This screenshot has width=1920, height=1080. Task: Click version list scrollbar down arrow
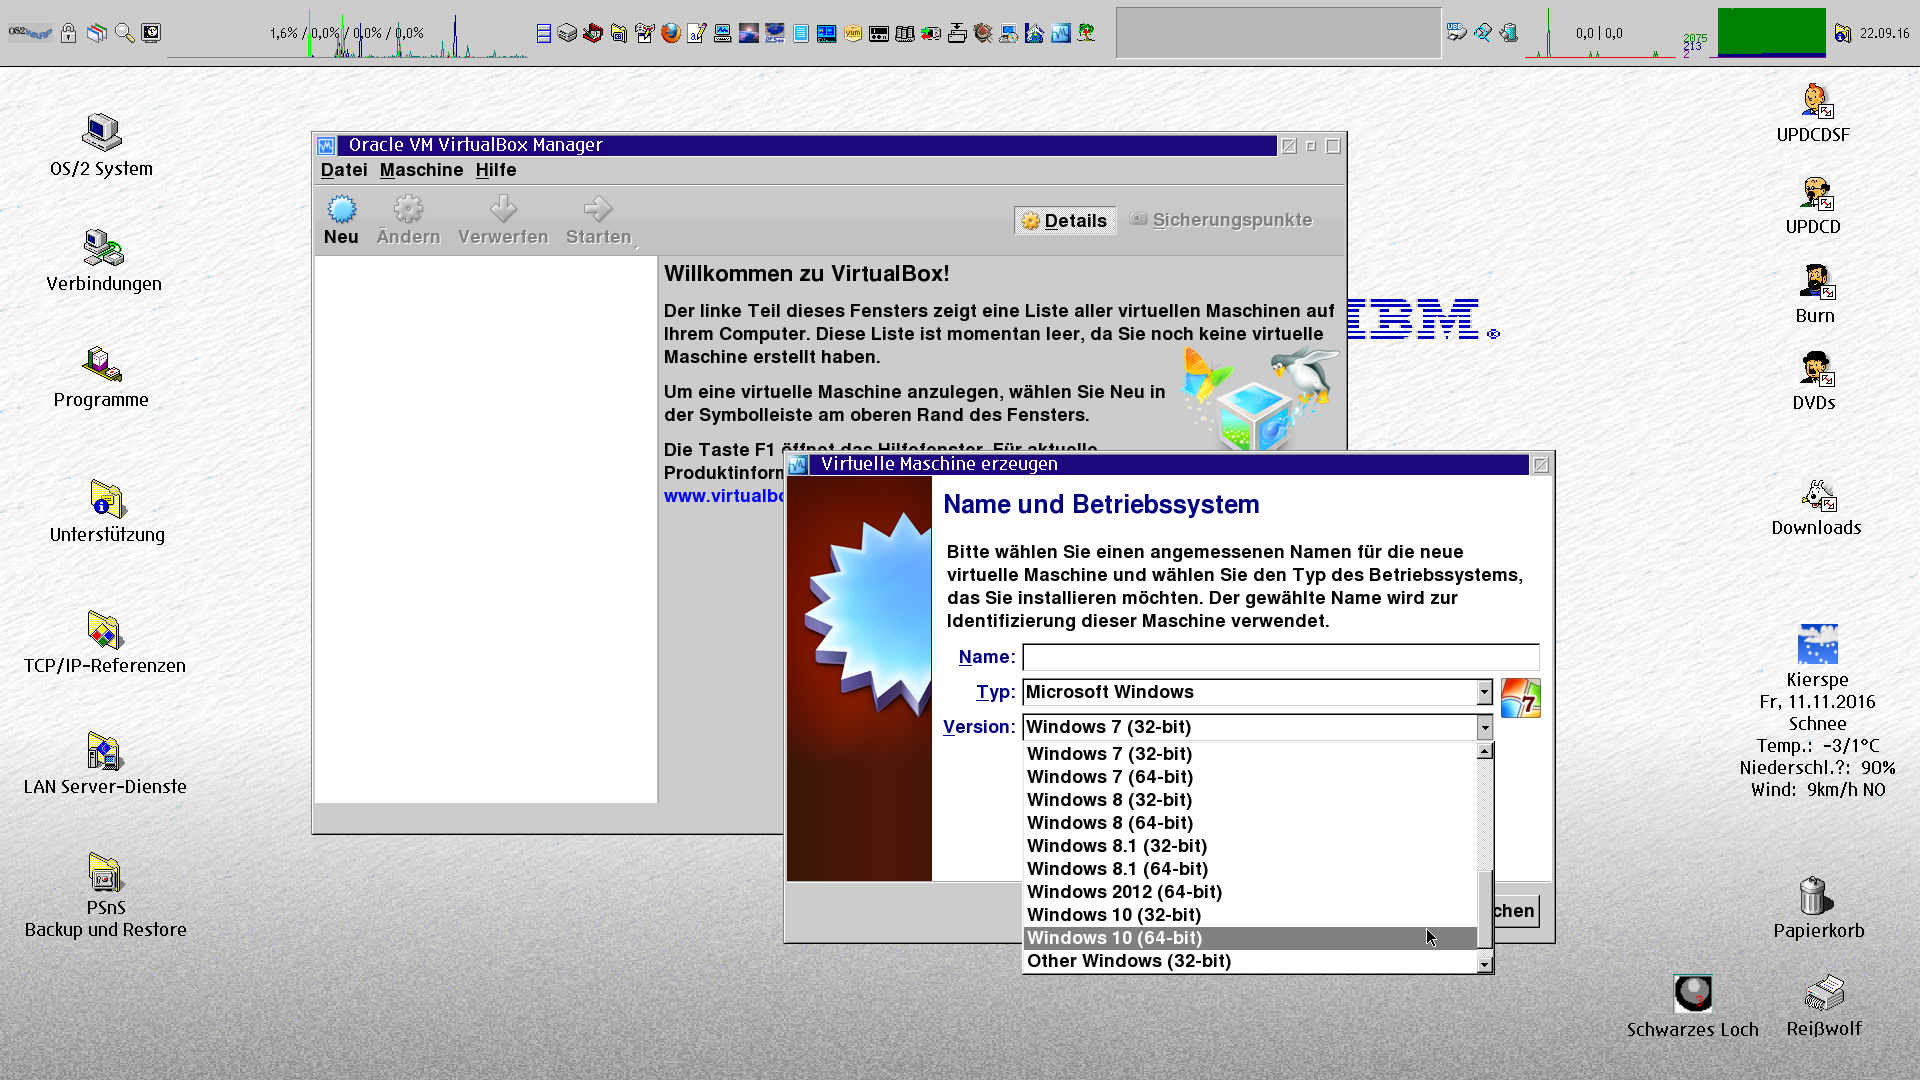1485,964
